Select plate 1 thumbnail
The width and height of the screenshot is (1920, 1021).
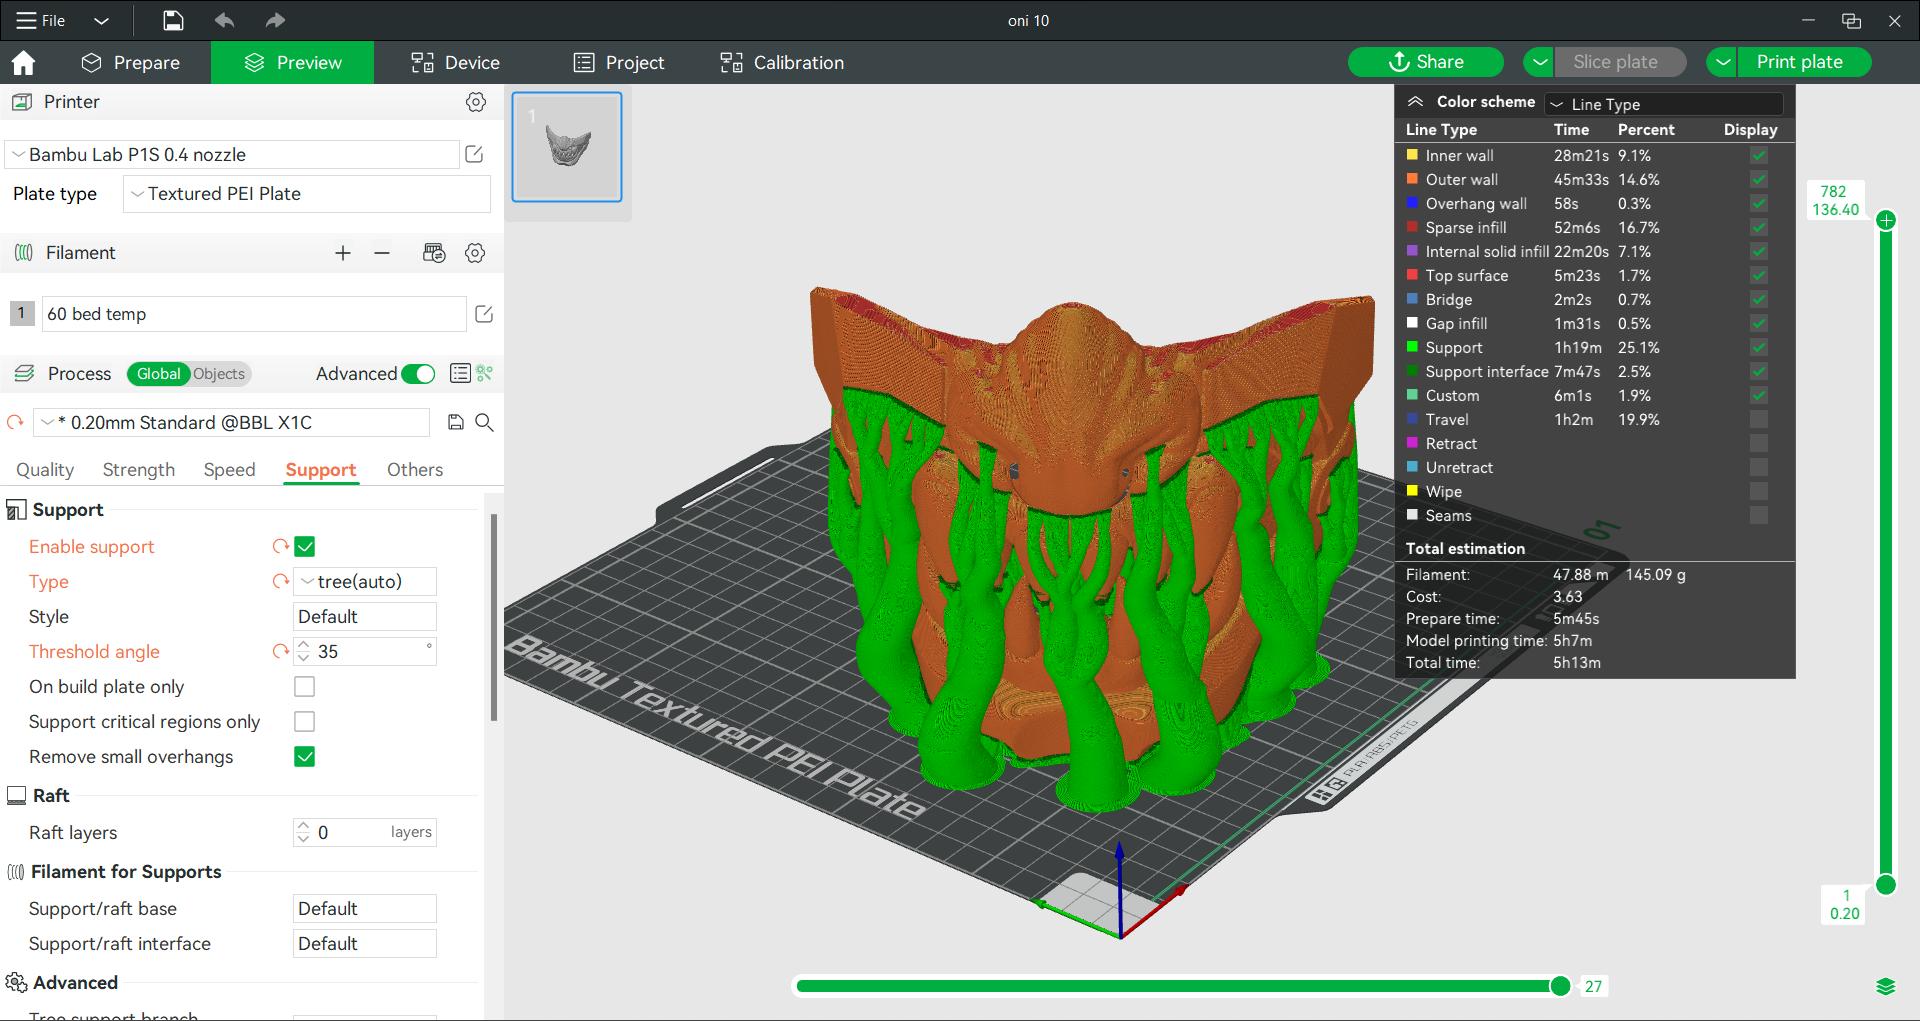(567, 147)
